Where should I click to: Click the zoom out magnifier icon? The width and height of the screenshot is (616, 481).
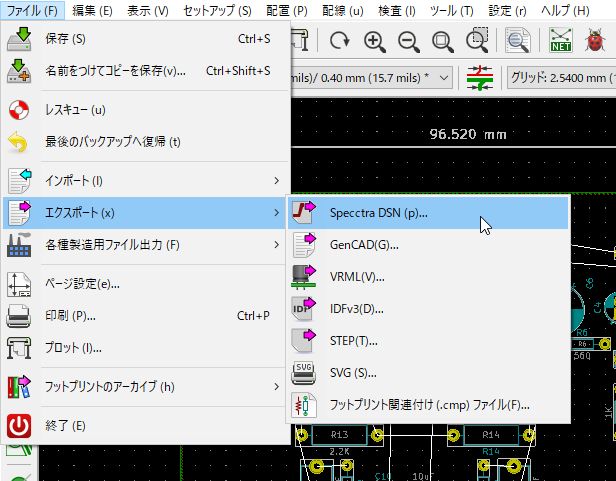pyautogui.click(x=408, y=41)
